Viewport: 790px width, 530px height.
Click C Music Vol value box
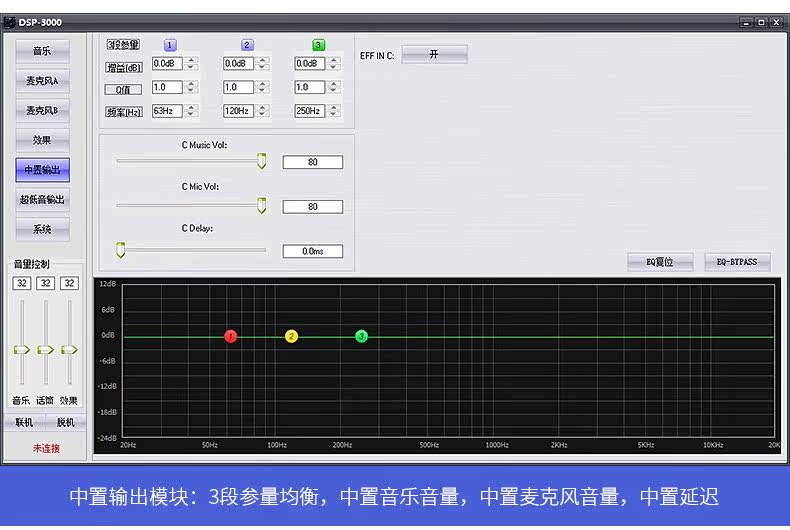313,162
